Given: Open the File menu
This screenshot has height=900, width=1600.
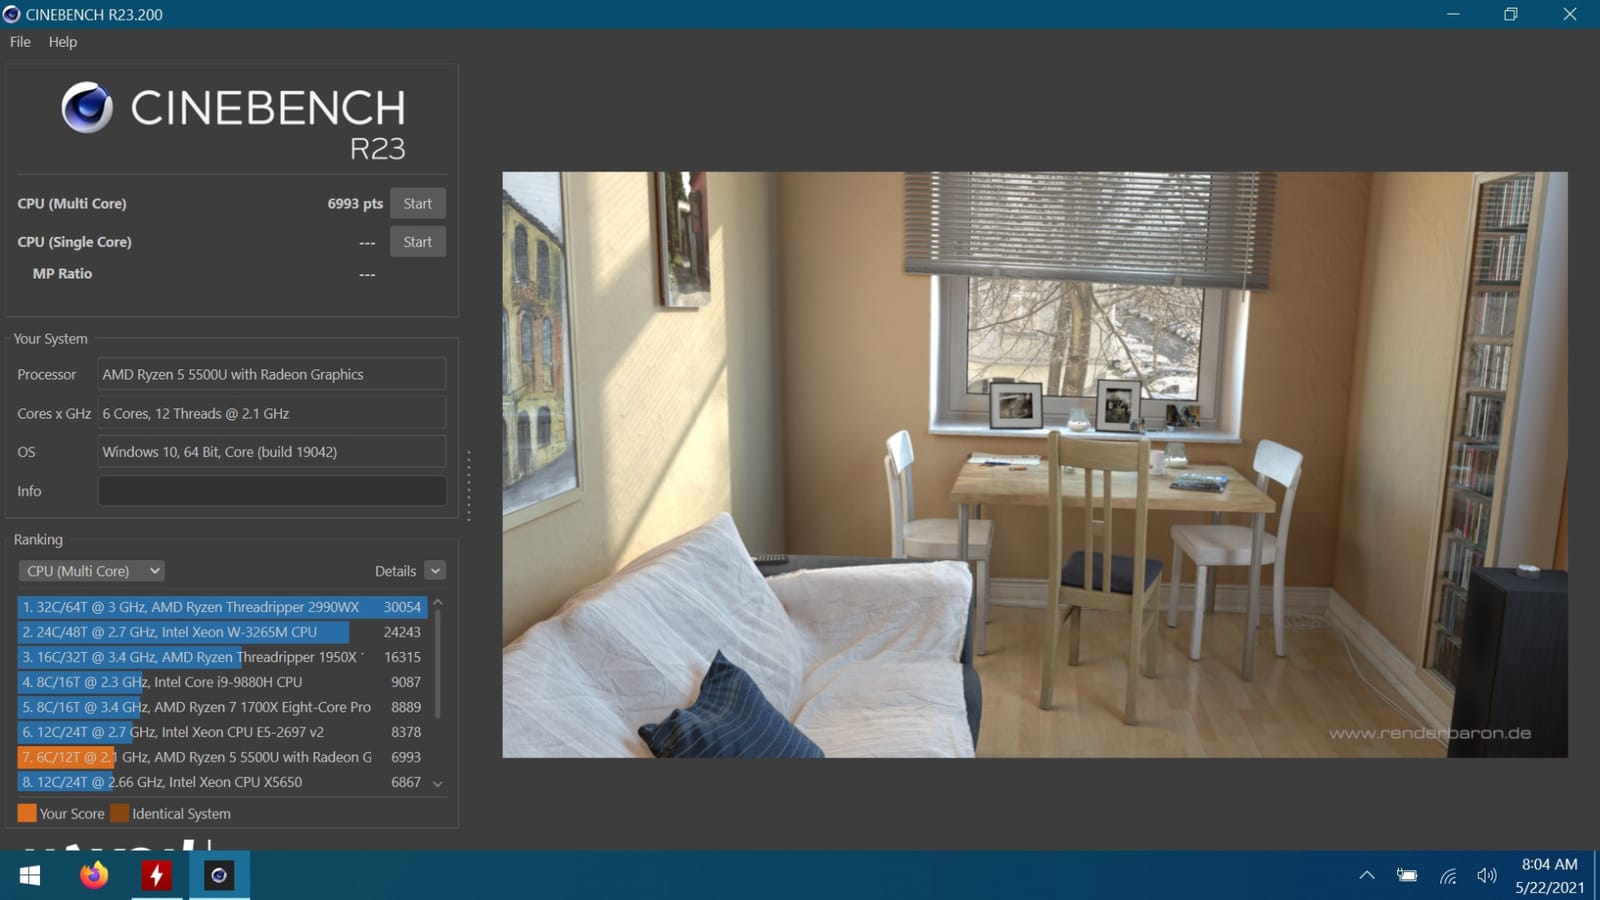Looking at the screenshot, I should point(20,42).
